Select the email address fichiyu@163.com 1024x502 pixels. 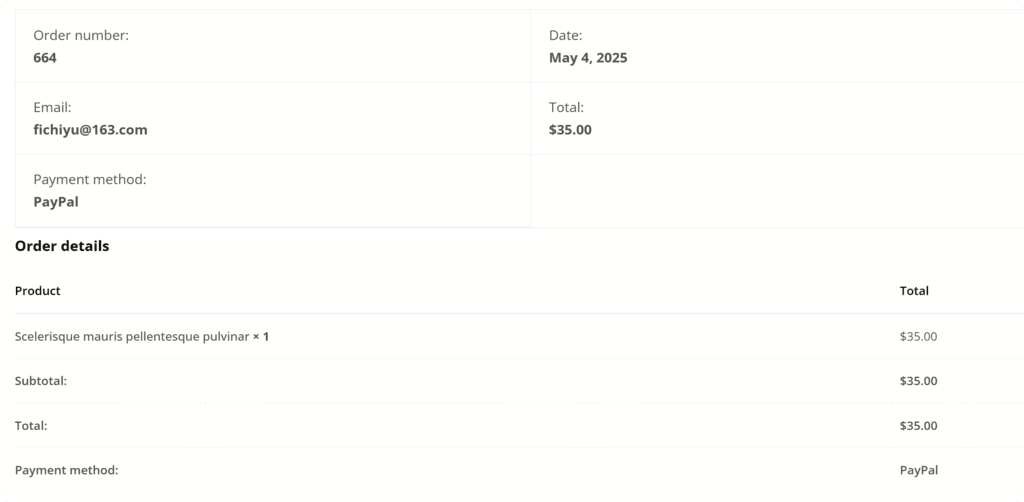tap(90, 130)
